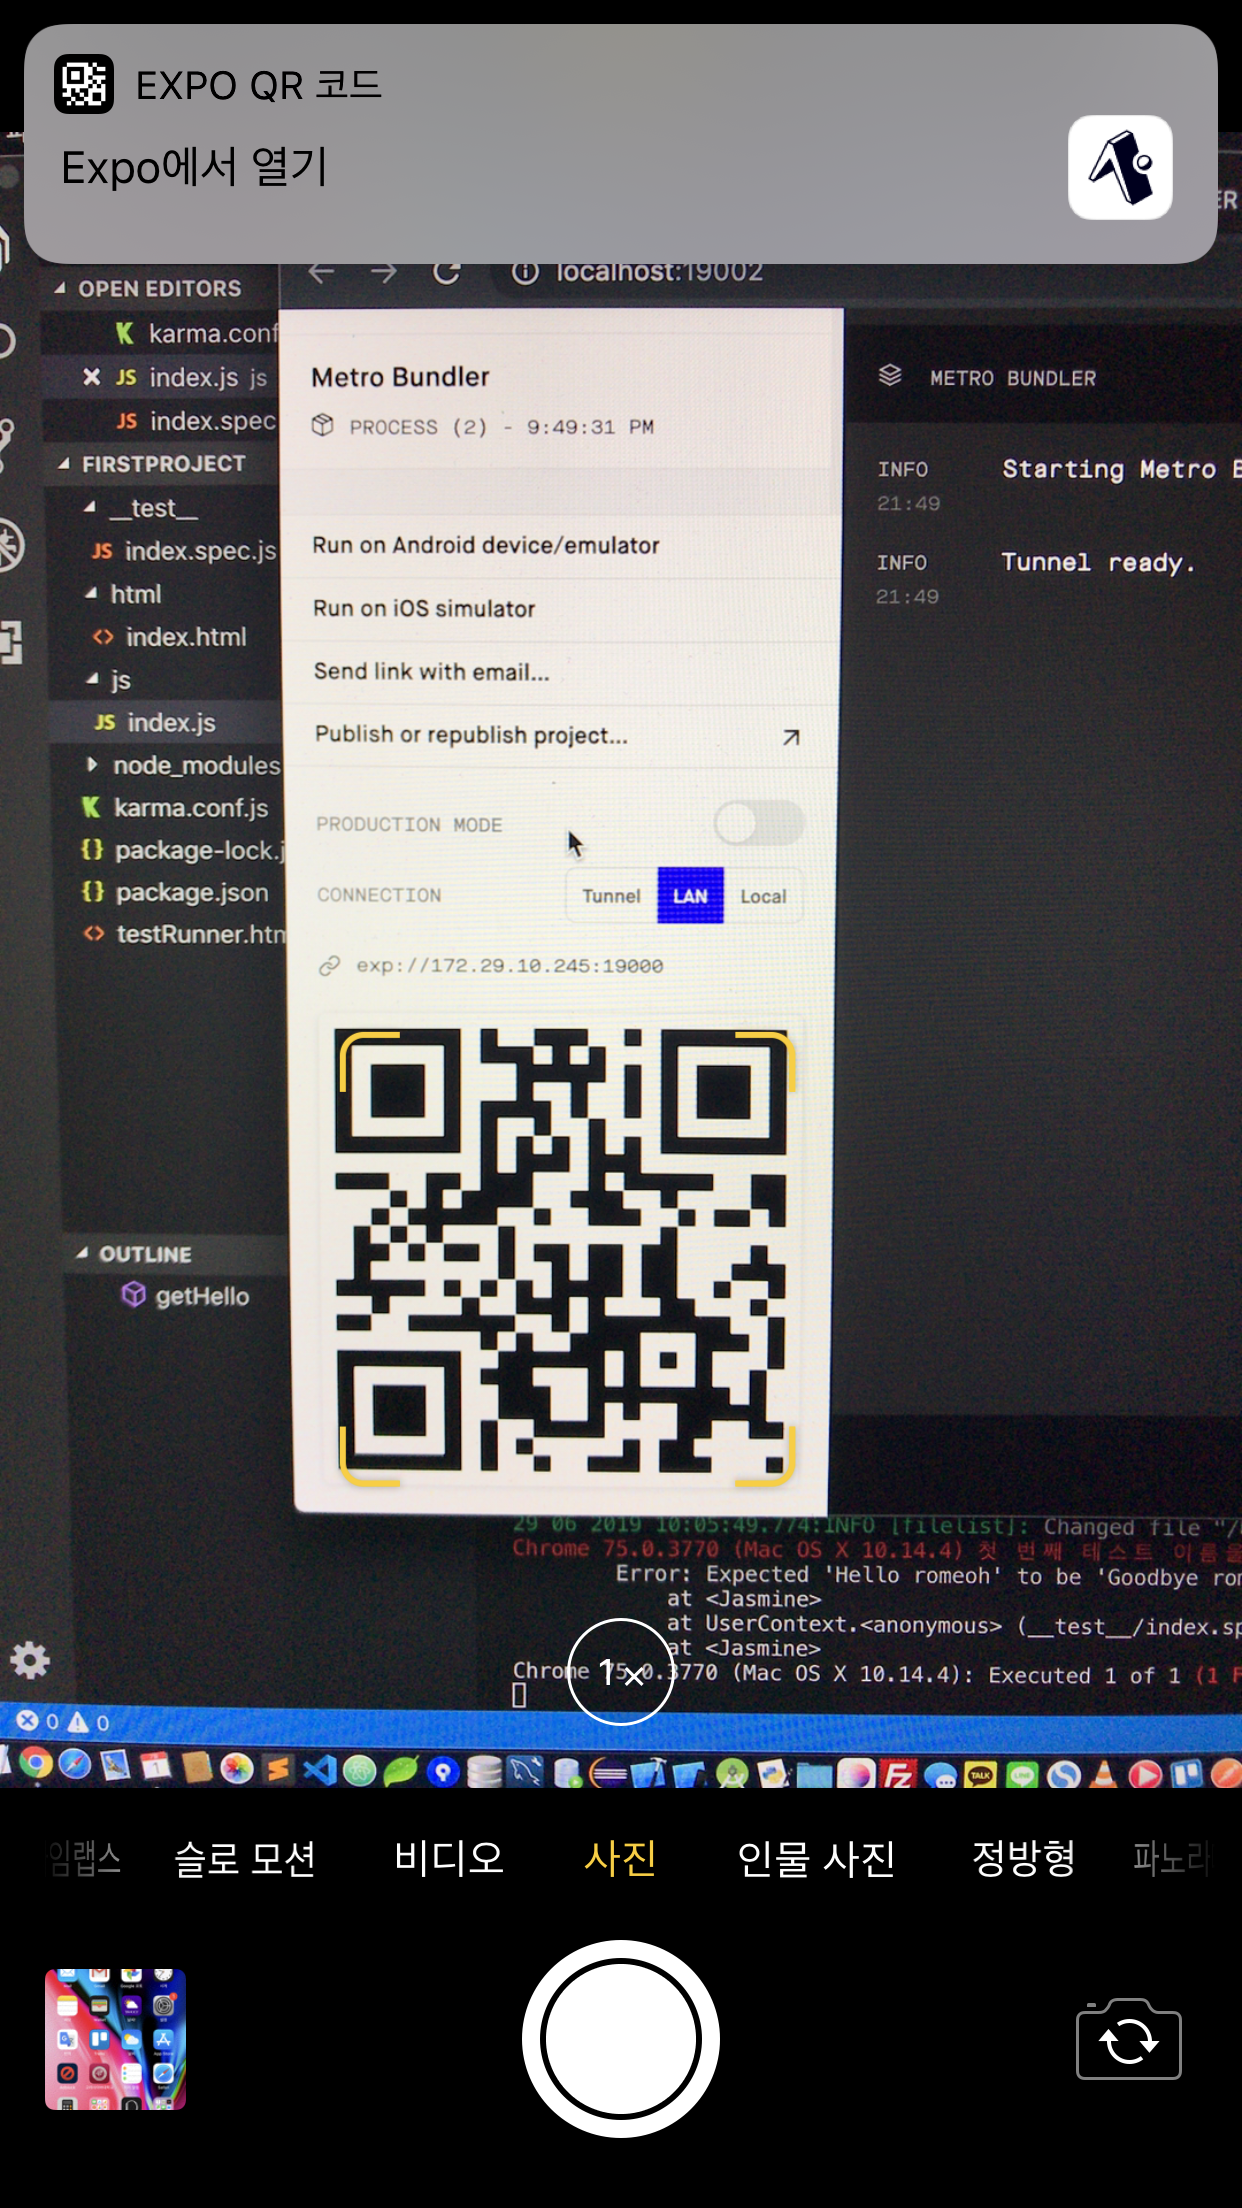
Task: Open VLC cone icon in dock
Action: [1104, 1774]
